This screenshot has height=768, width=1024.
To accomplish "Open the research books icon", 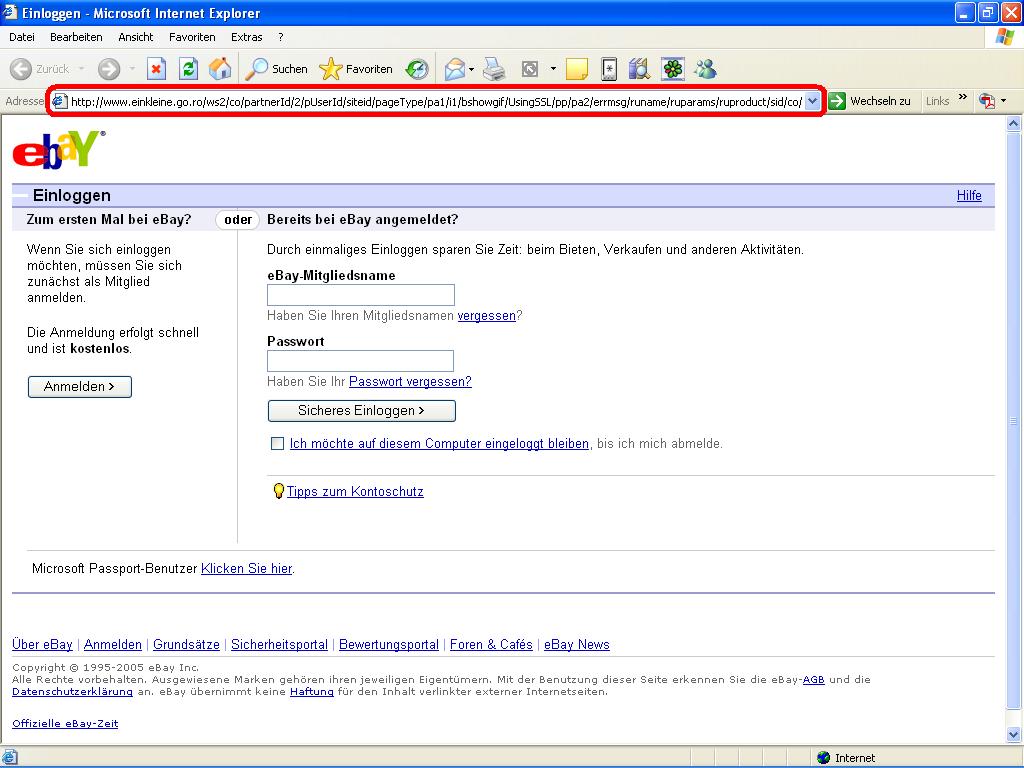I will point(639,69).
